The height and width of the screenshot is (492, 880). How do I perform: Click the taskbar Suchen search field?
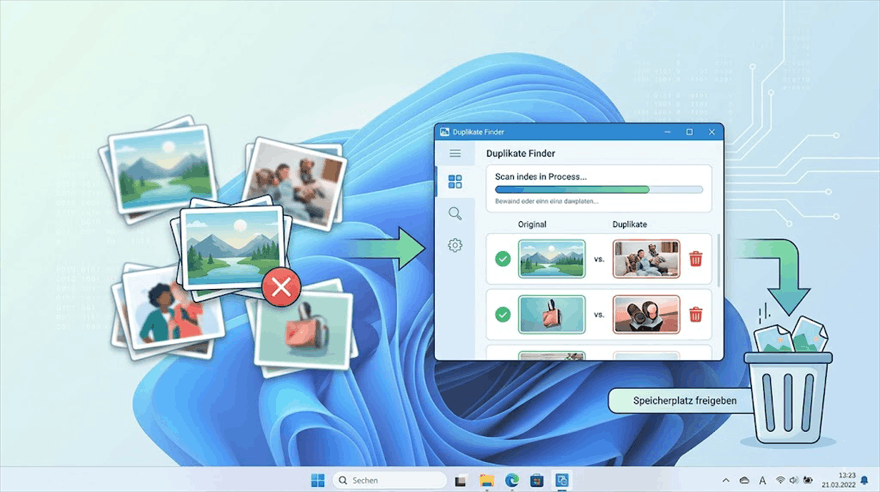pyautogui.click(x=389, y=480)
